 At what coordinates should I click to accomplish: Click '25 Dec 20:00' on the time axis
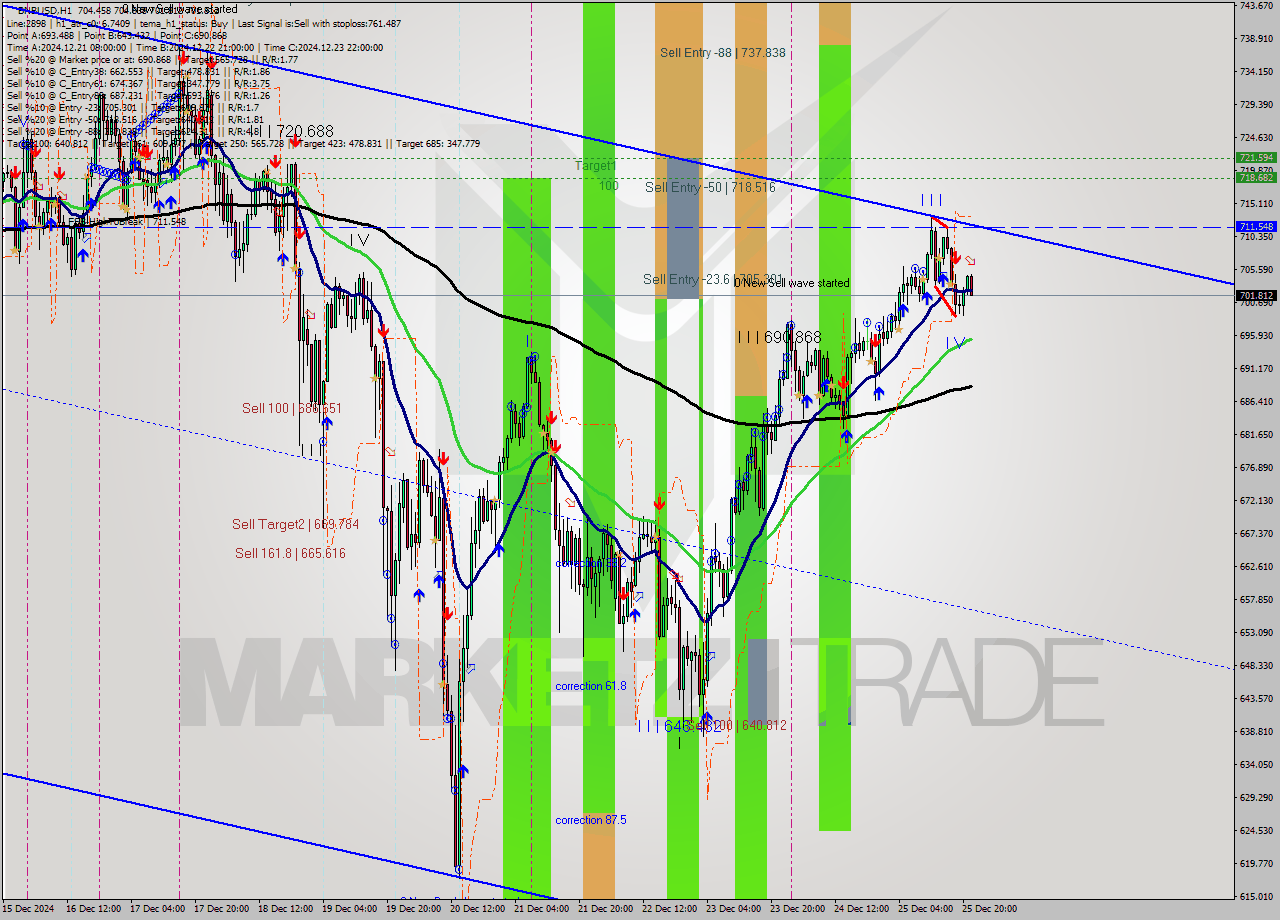coord(990,909)
